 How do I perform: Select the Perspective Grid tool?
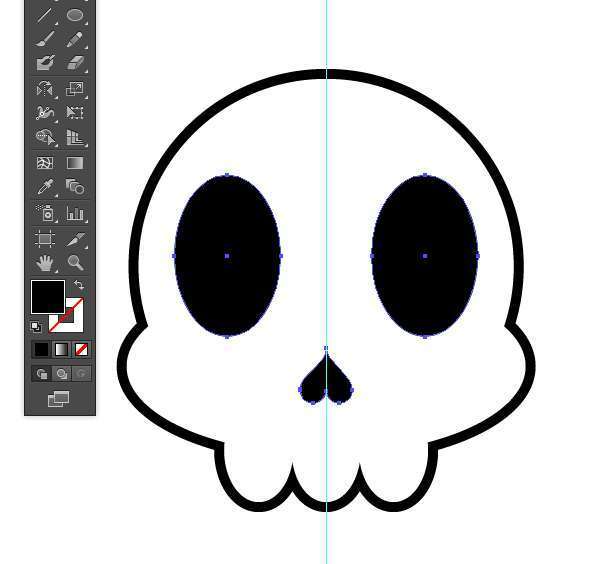75,138
